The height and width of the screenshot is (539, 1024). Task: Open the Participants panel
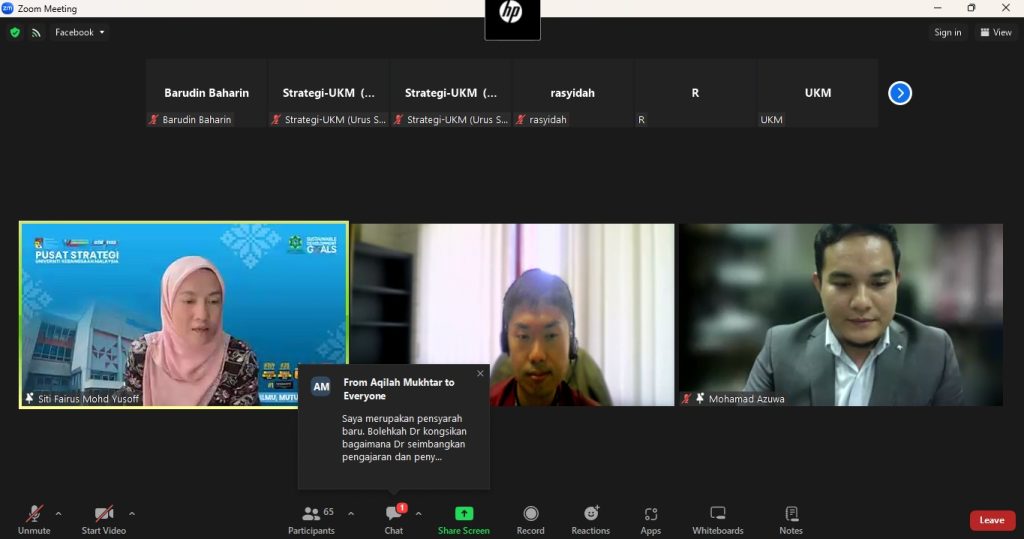[x=311, y=518]
